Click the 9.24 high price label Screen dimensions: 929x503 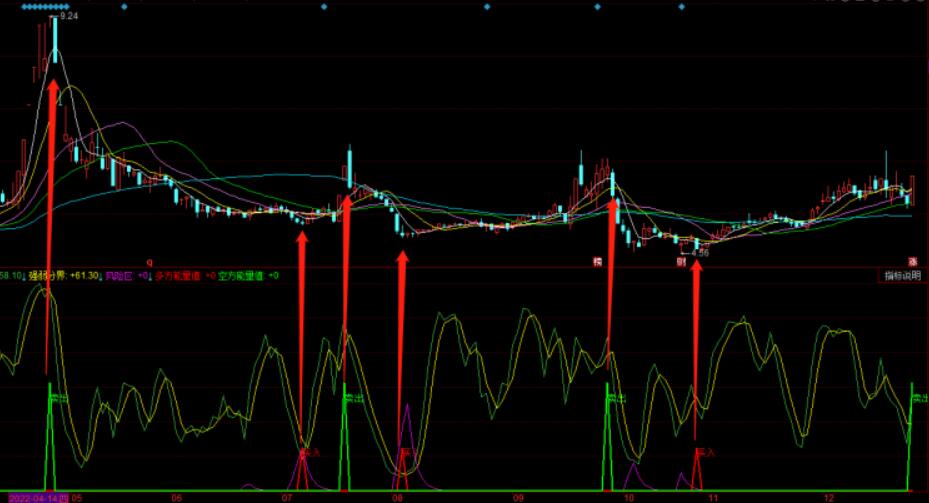pyautogui.click(x=68, y=17)
